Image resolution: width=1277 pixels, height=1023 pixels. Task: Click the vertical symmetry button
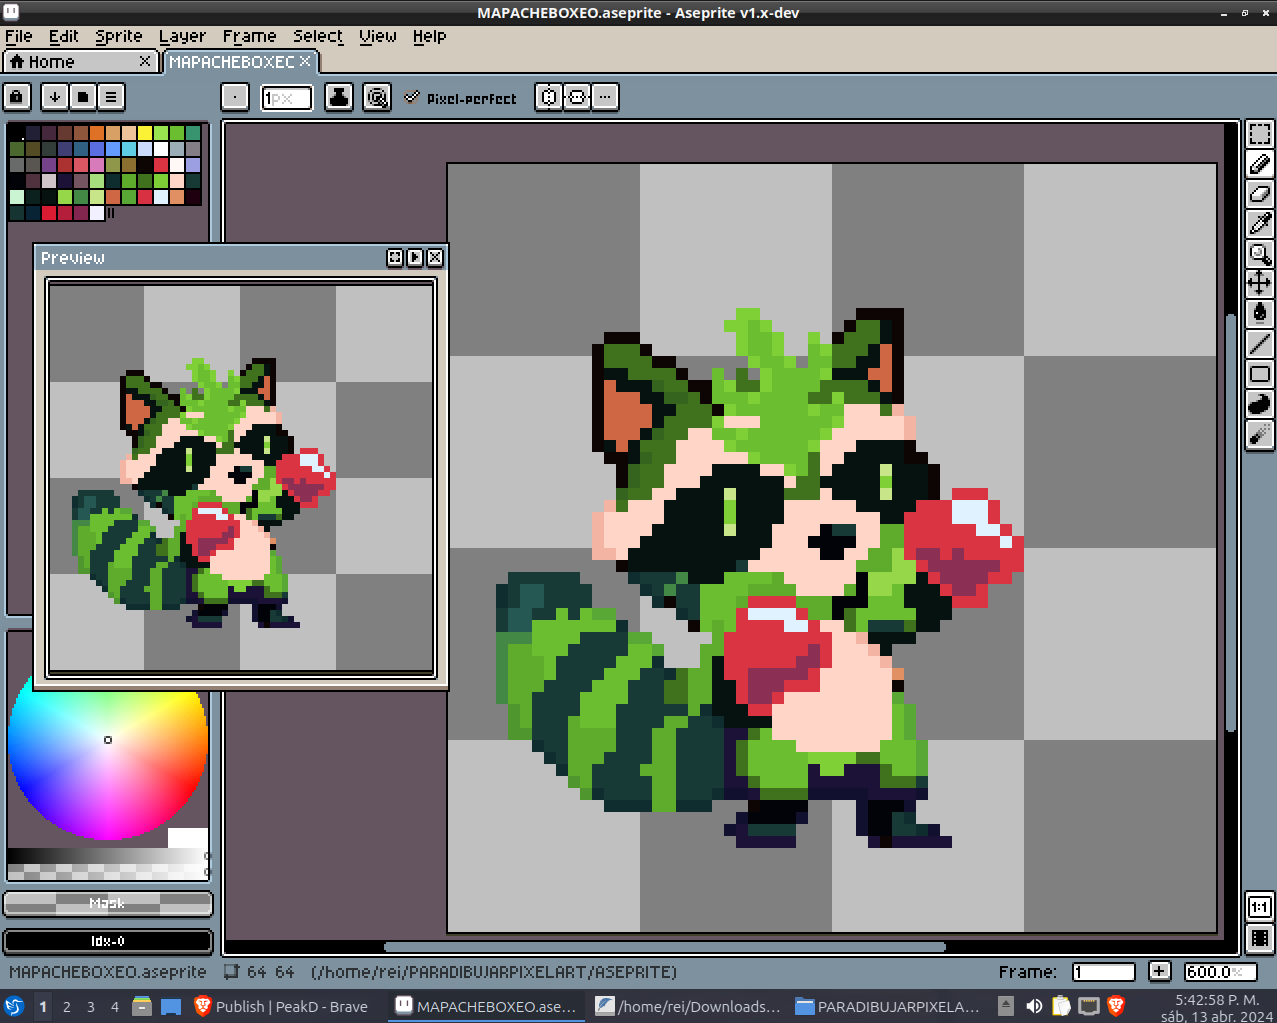(577, 97)
